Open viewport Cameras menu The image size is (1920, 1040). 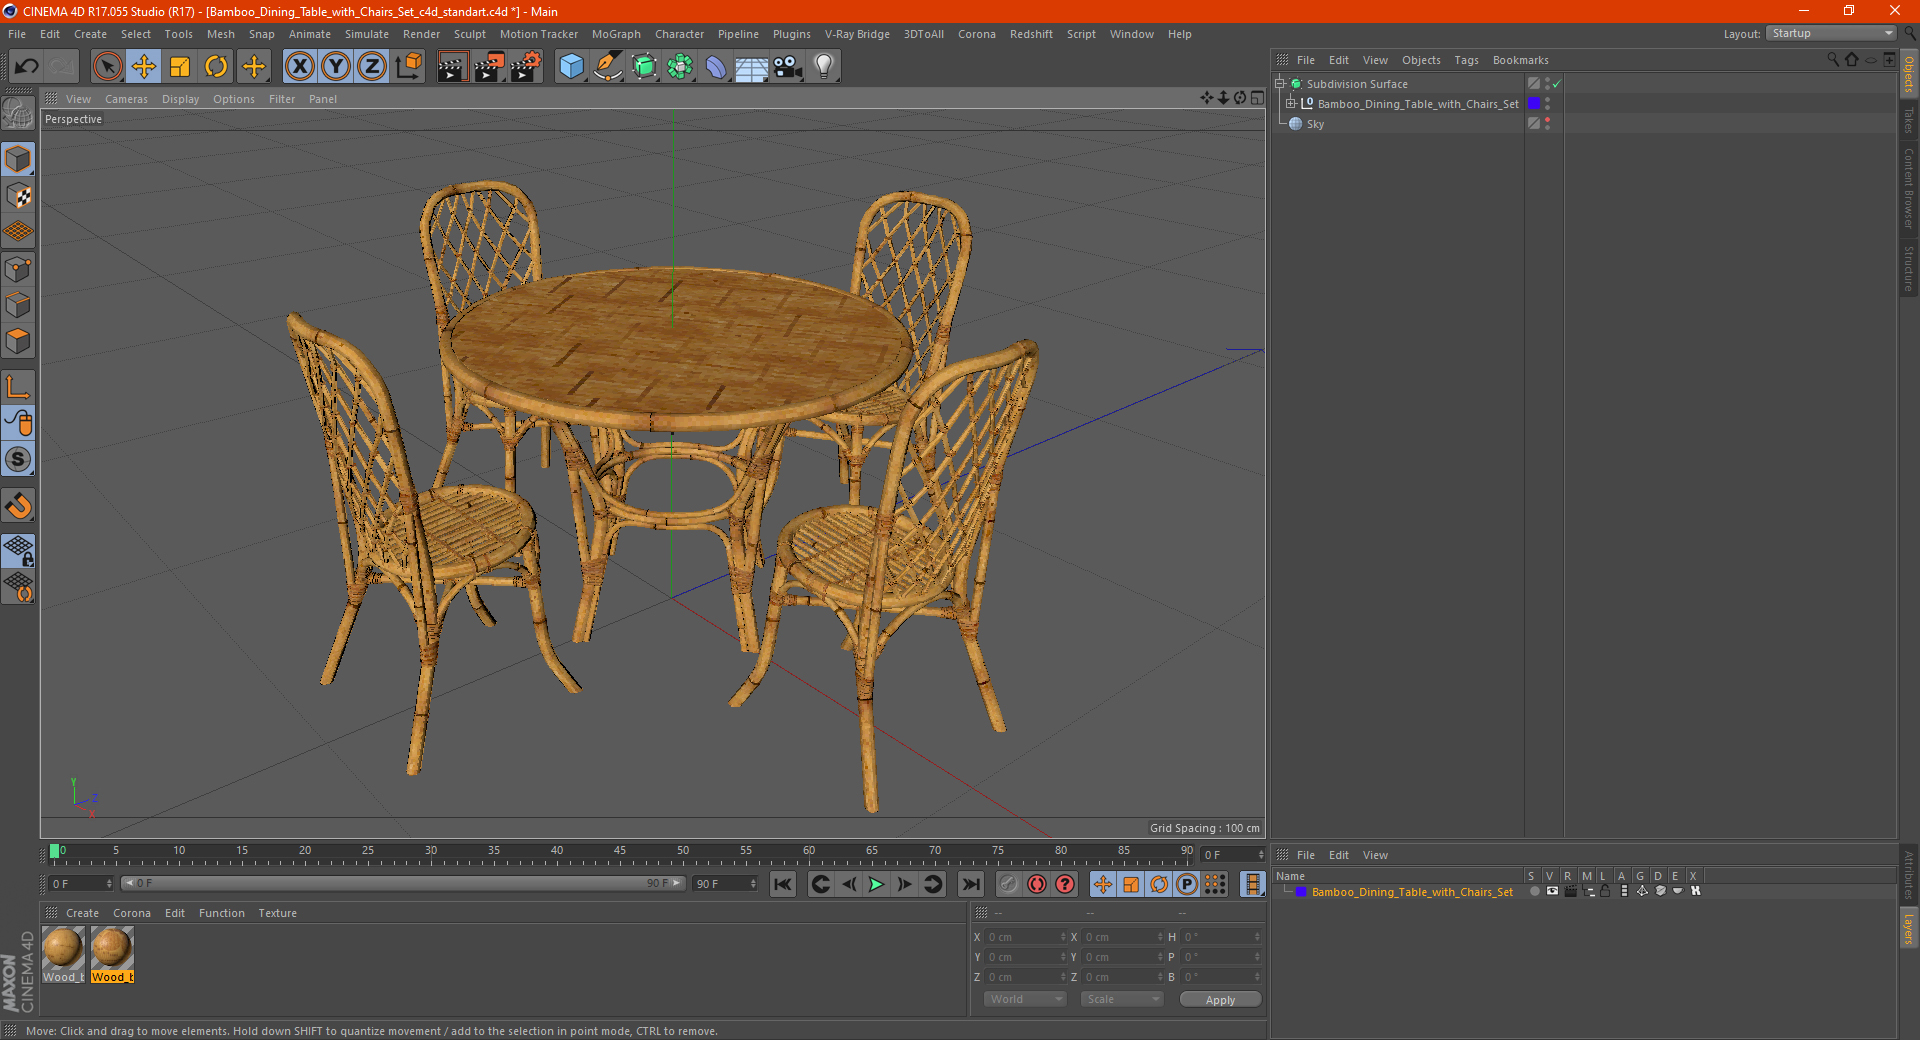(x=126, y=99)
